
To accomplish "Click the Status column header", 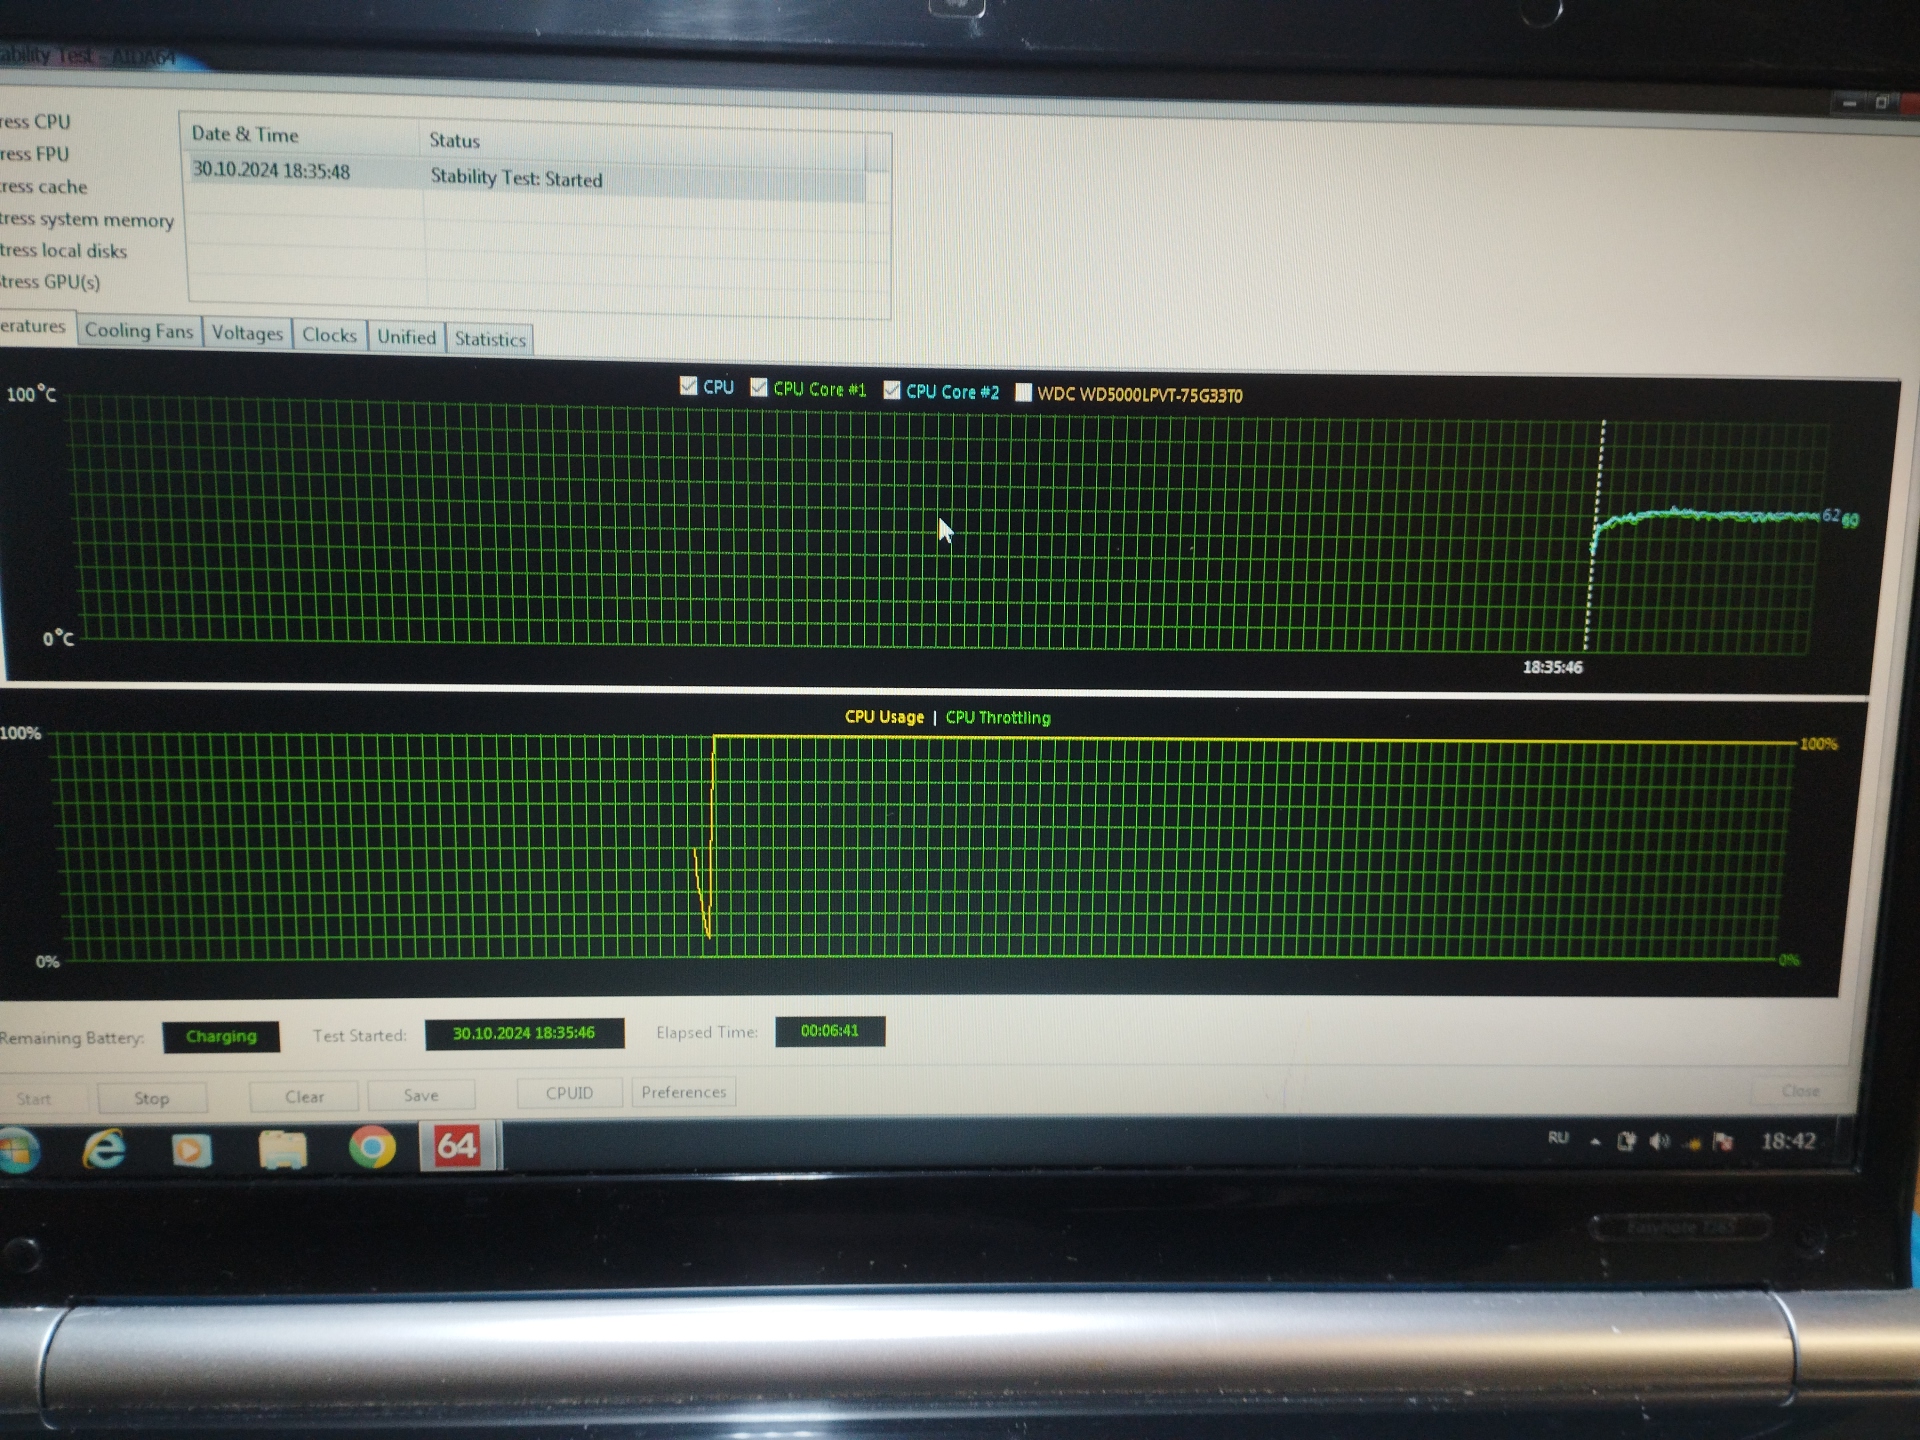I will (642, 141).
